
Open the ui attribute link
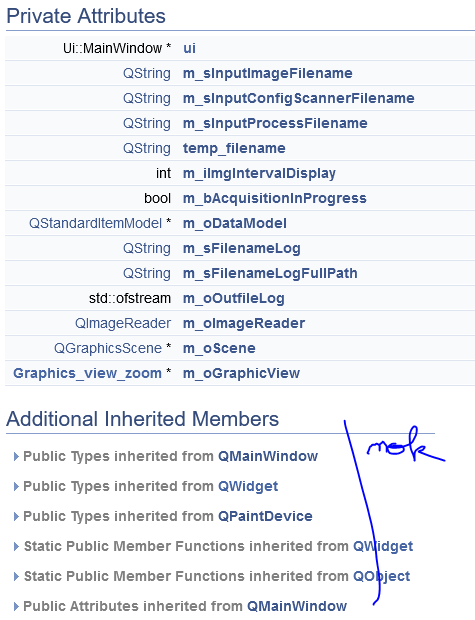click(189, 48)
